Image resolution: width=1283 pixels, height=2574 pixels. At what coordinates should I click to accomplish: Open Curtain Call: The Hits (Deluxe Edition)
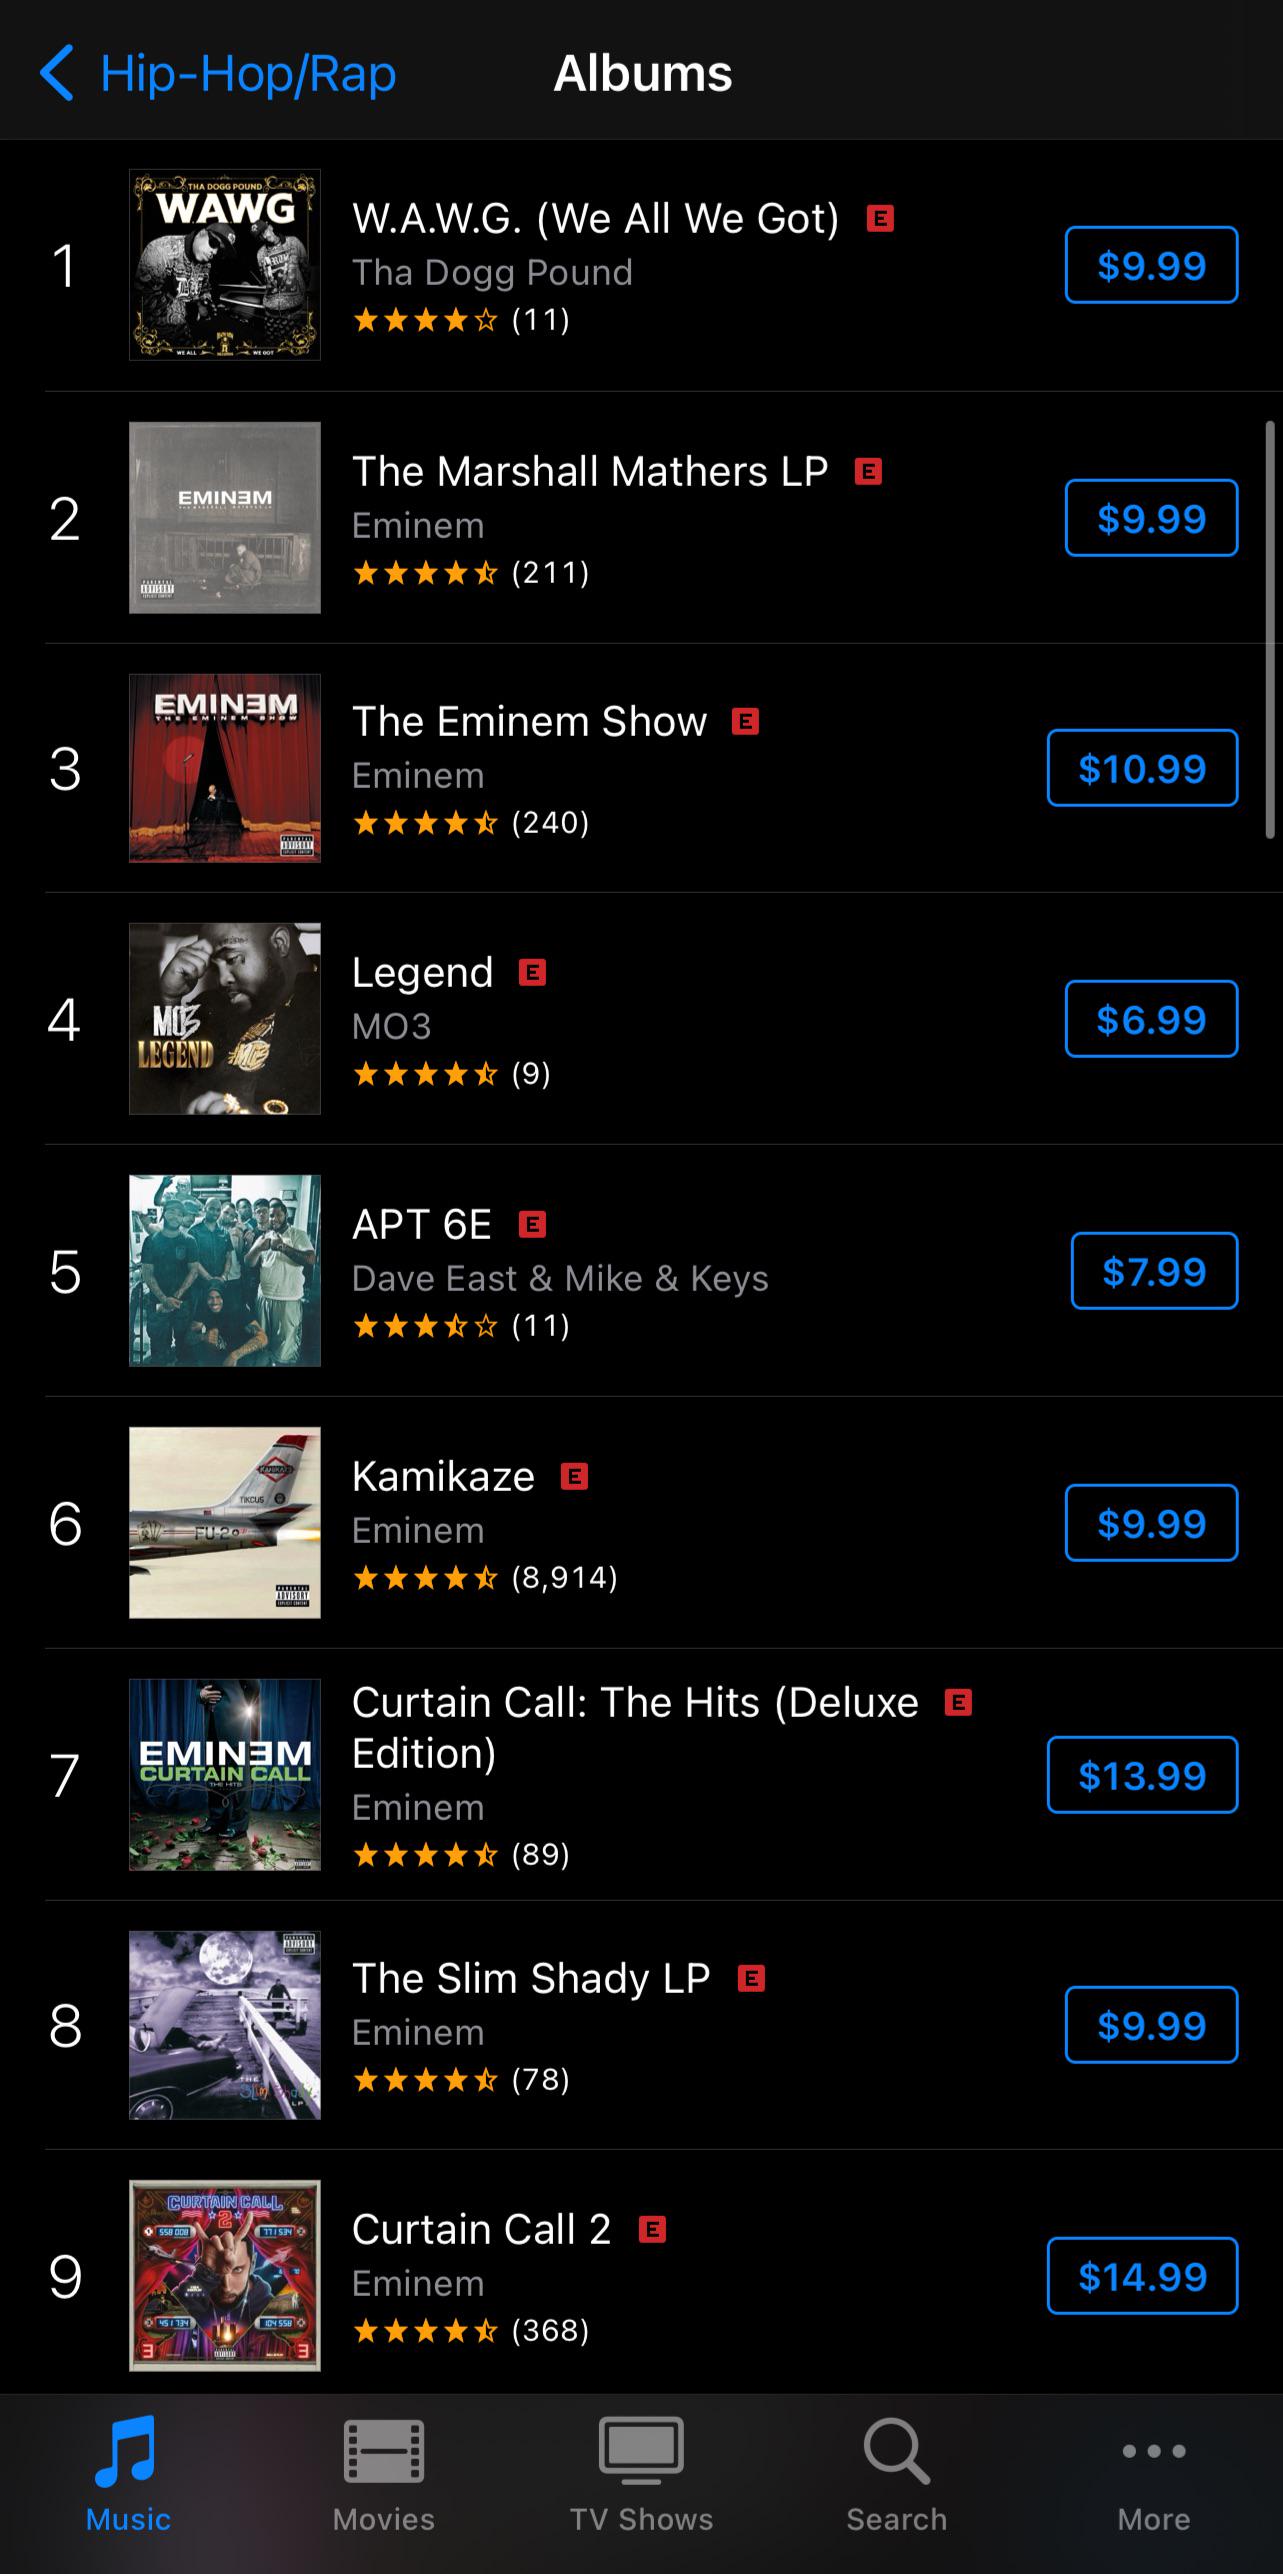point(635,1727)
